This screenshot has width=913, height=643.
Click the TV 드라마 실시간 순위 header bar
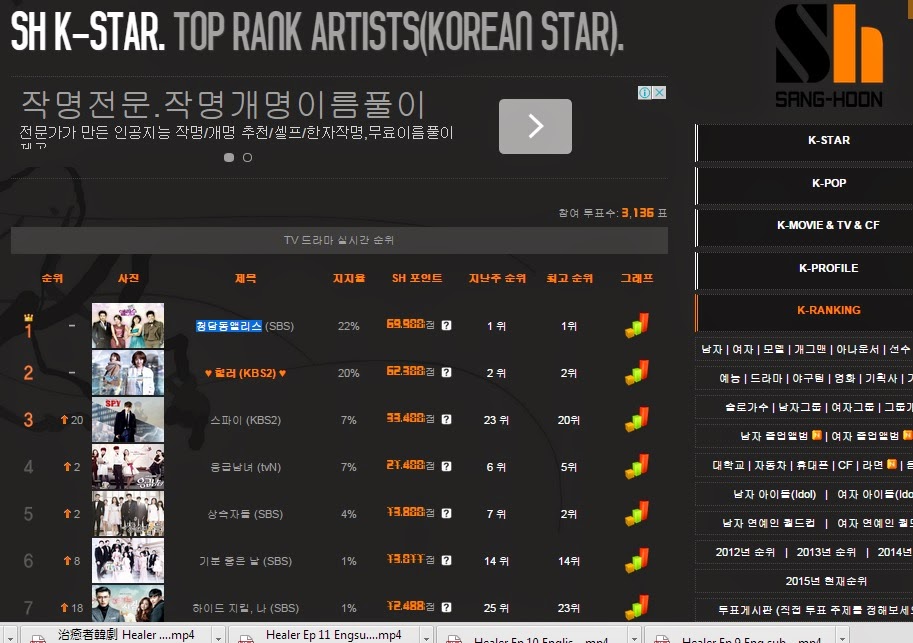click(x=339, y=240)
